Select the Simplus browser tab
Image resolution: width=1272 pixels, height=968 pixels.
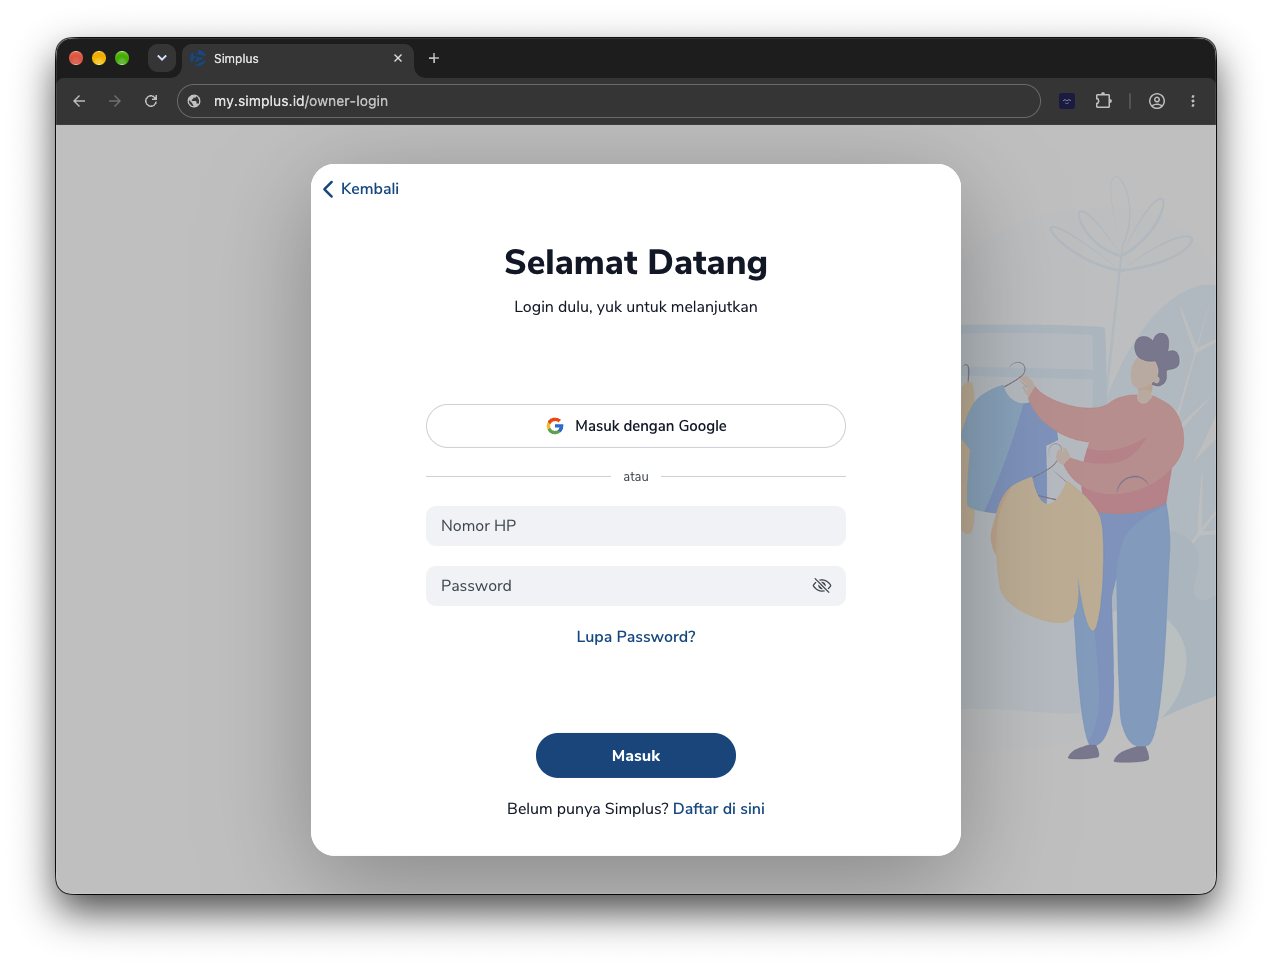pyautogui.click(x=297, y=59)
